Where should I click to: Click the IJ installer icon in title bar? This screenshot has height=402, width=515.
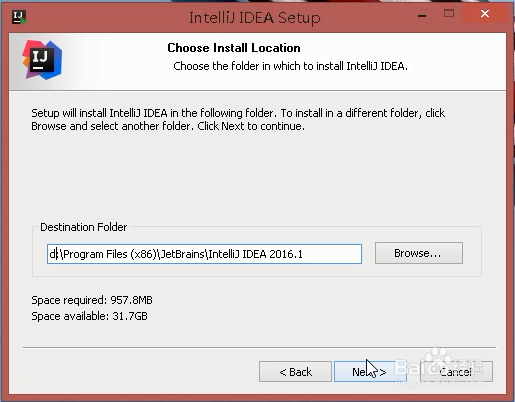[19, 17]
